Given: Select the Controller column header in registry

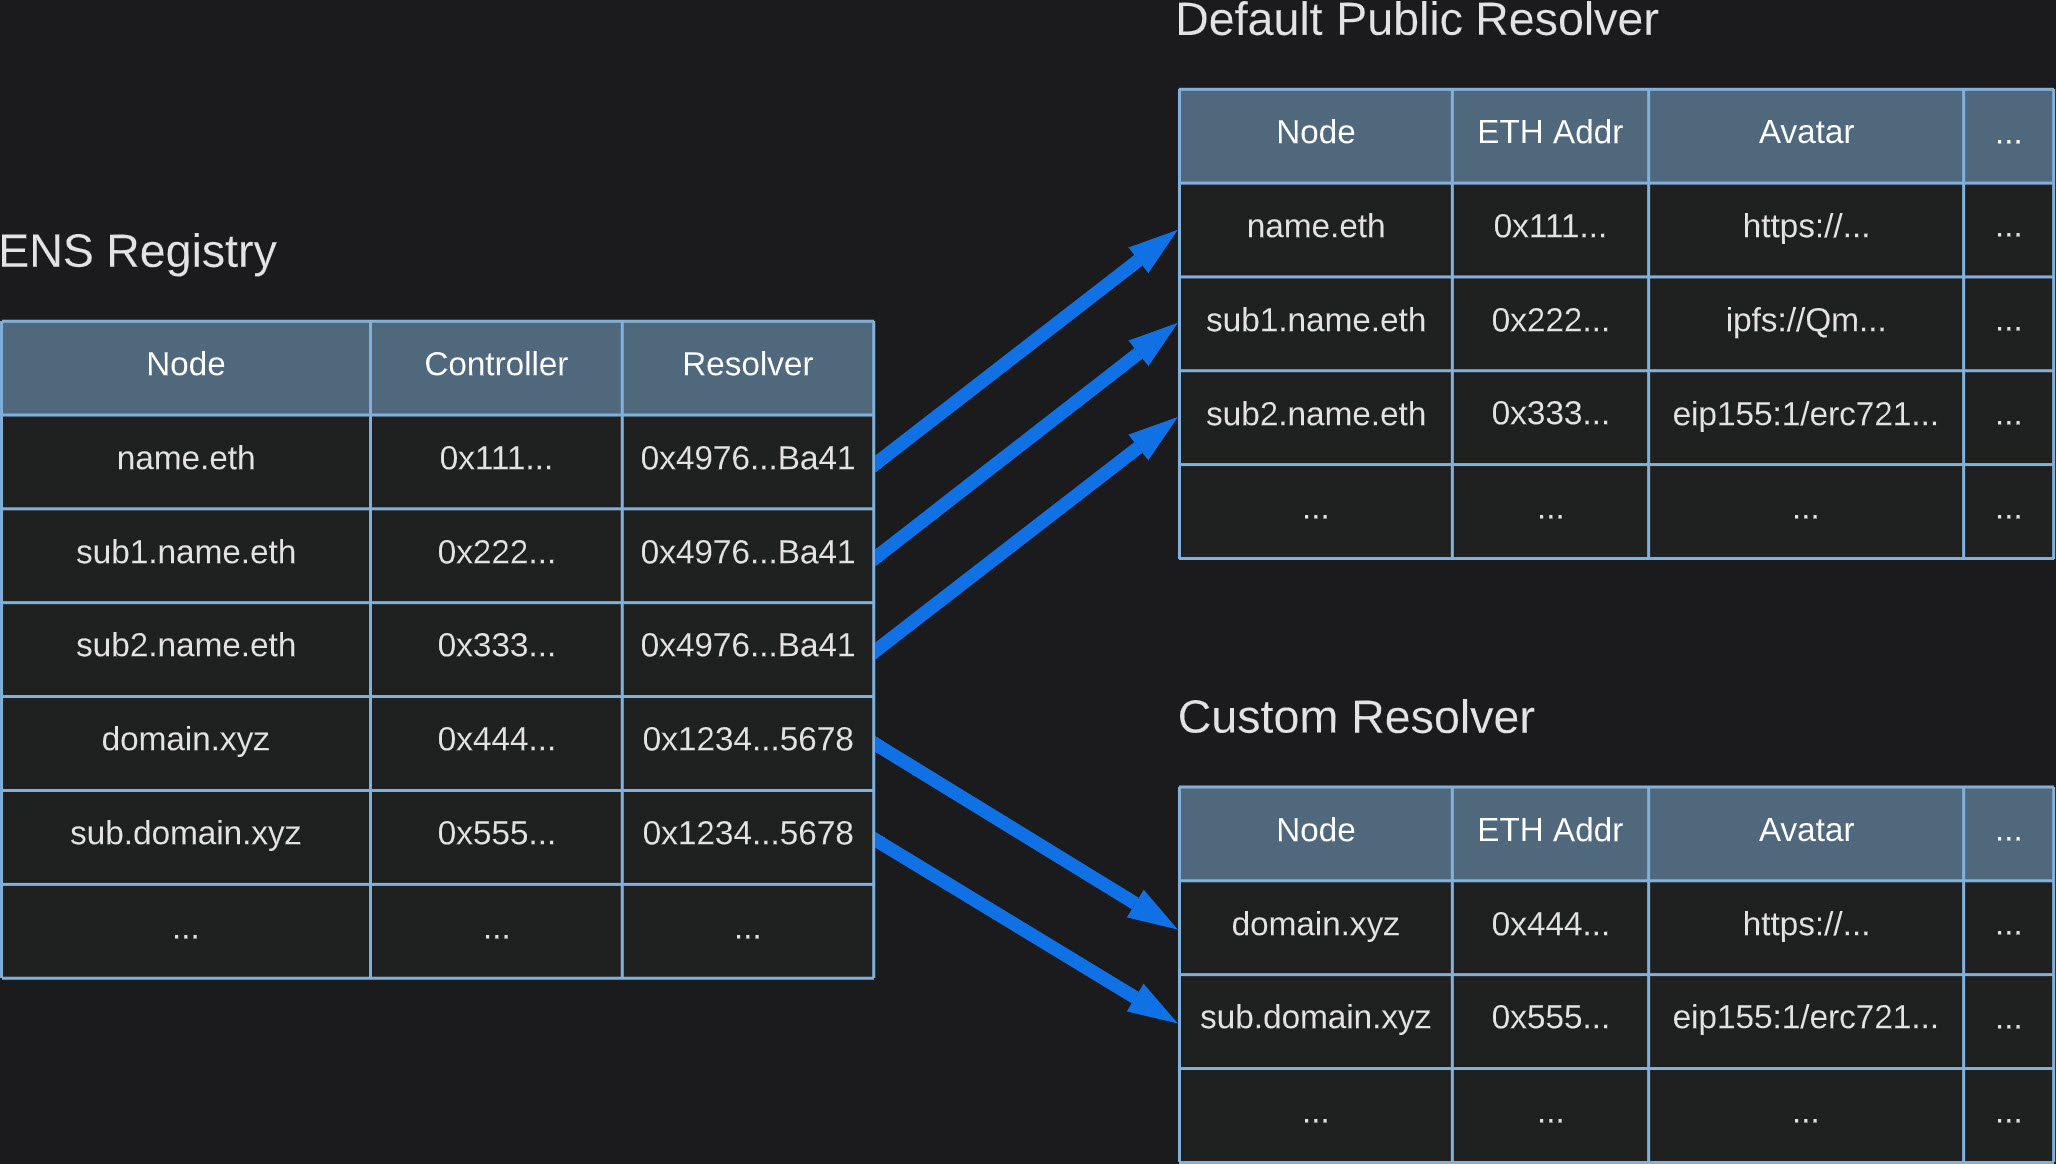Looking at the screenshot, I should (x=496, y=364).
